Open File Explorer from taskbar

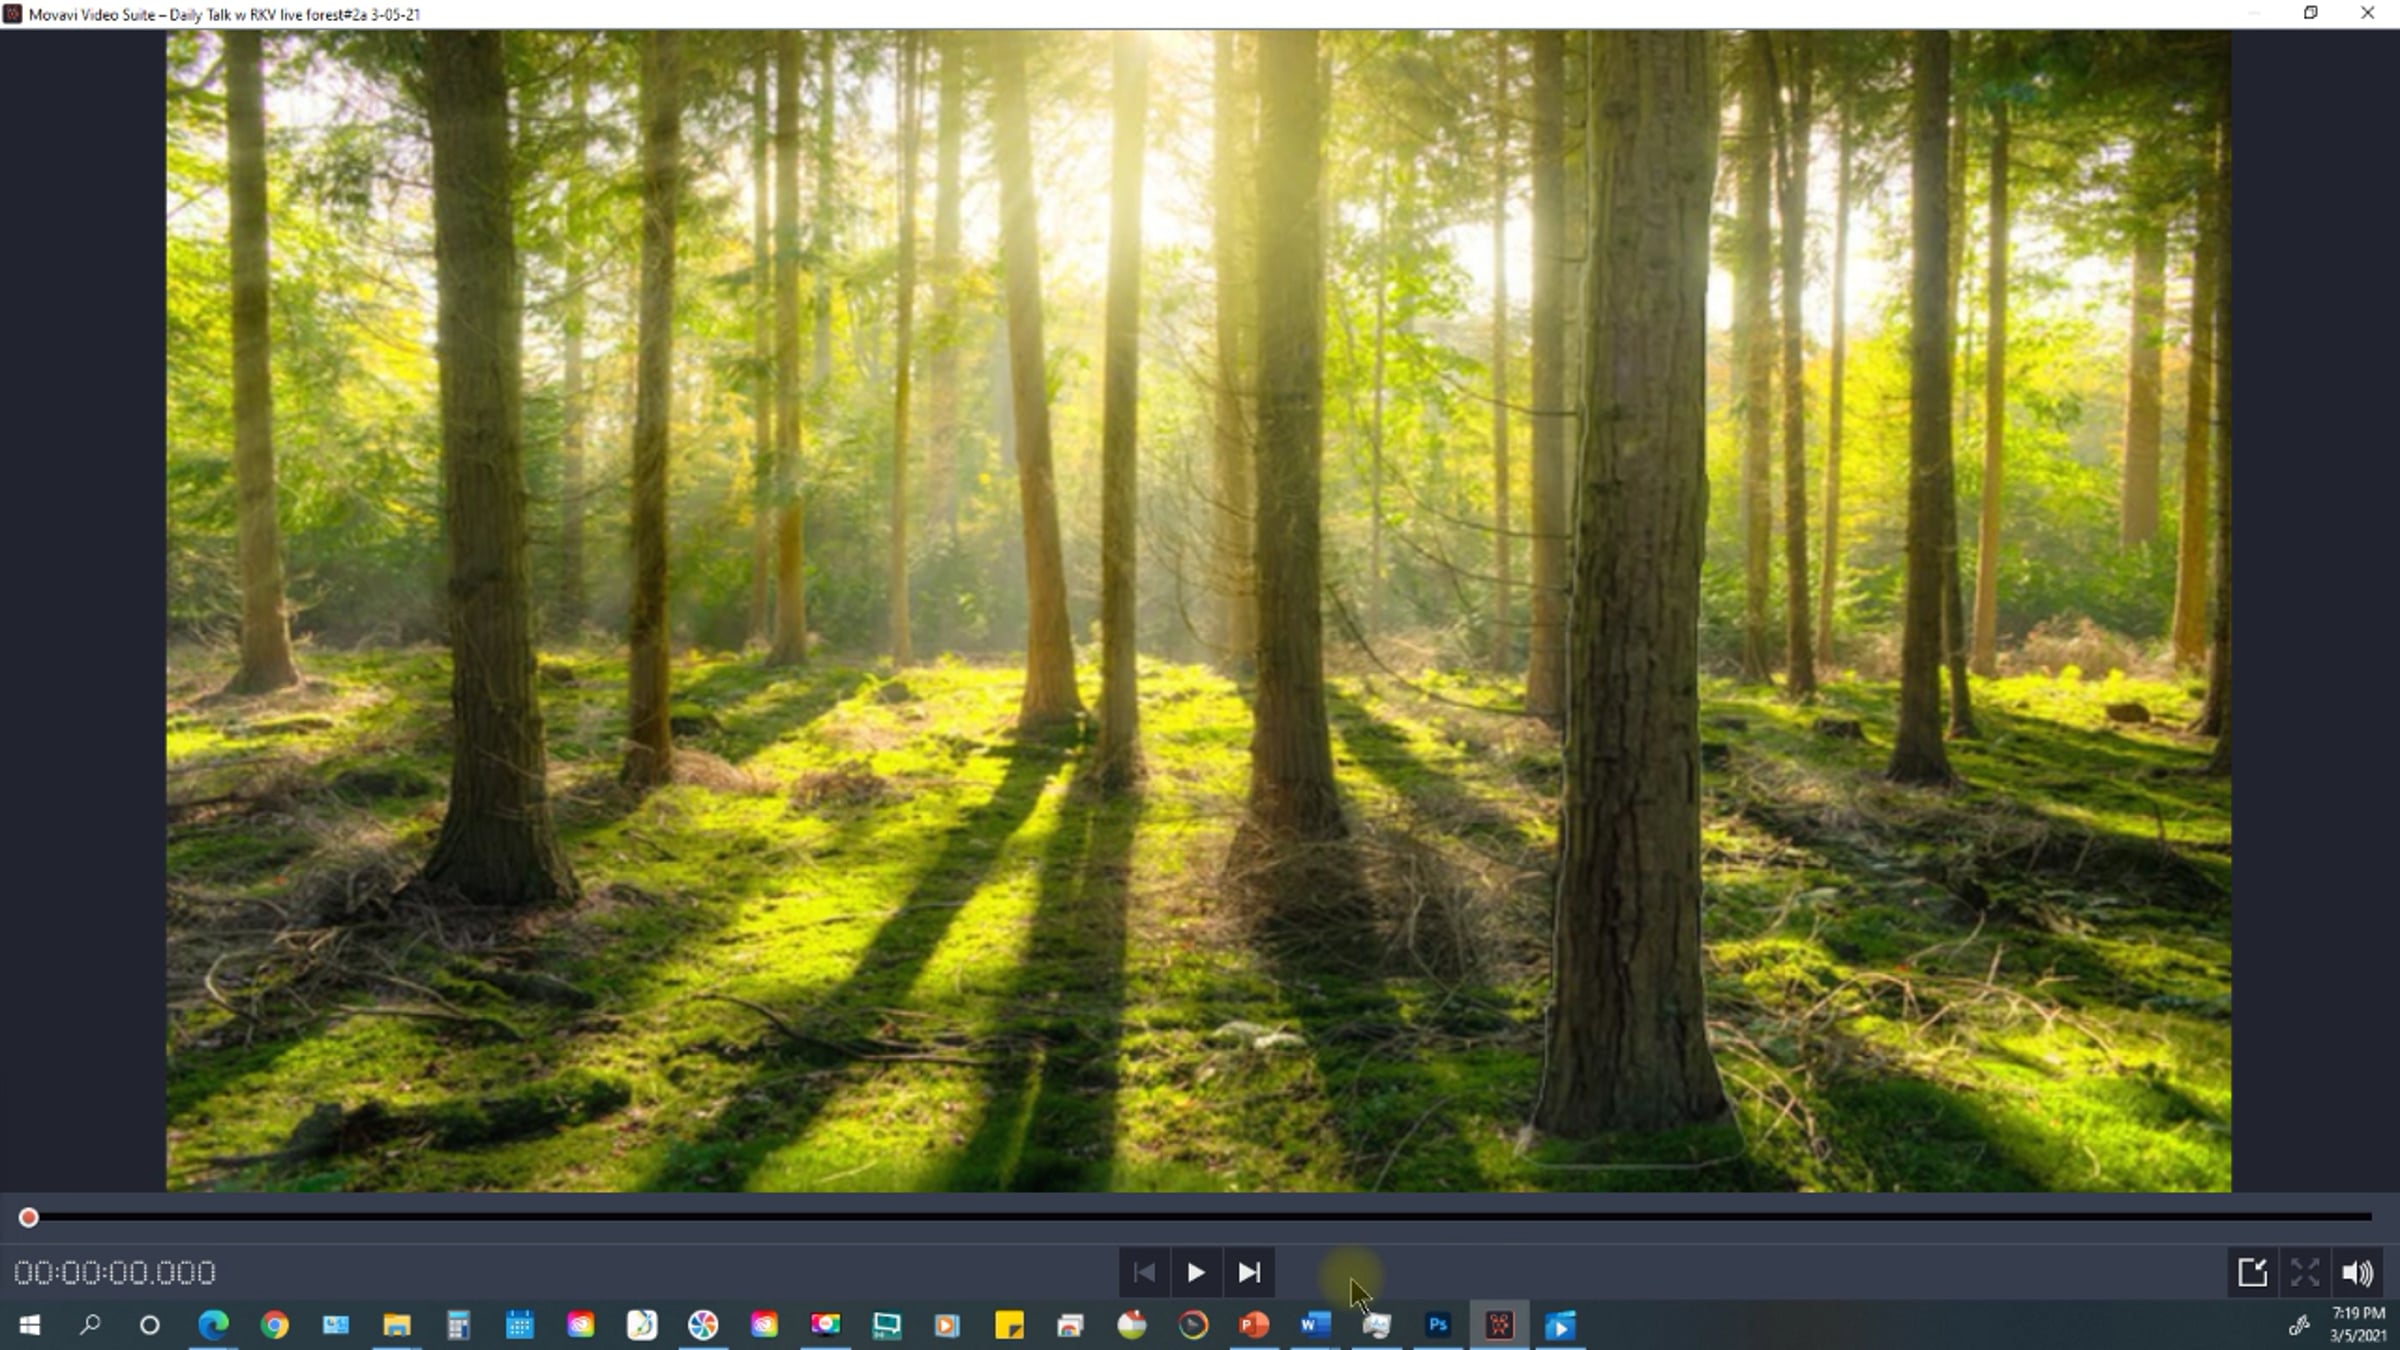(397, 1325)
